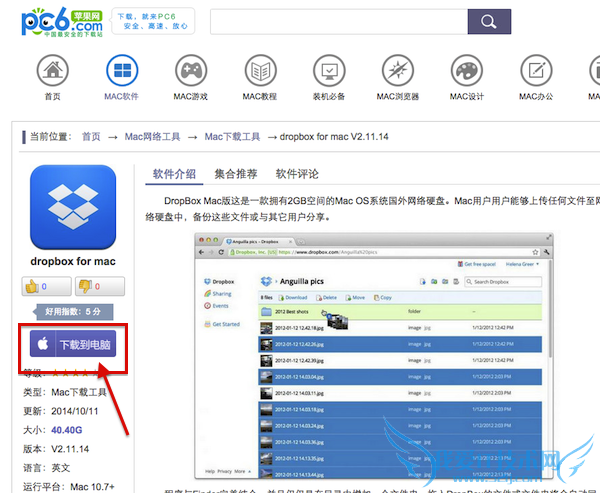Click the search magnifier button
Image resolution: width=600 pixels, height=493 pixels.
tap(489, 21)
